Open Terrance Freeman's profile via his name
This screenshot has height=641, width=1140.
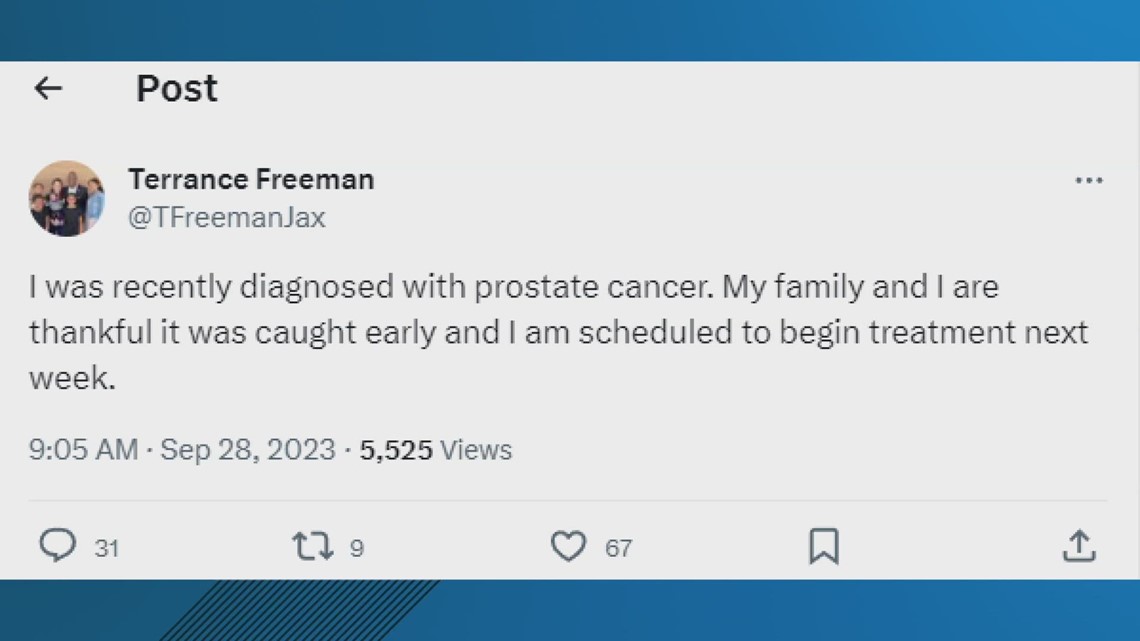(x=250, y=179)
